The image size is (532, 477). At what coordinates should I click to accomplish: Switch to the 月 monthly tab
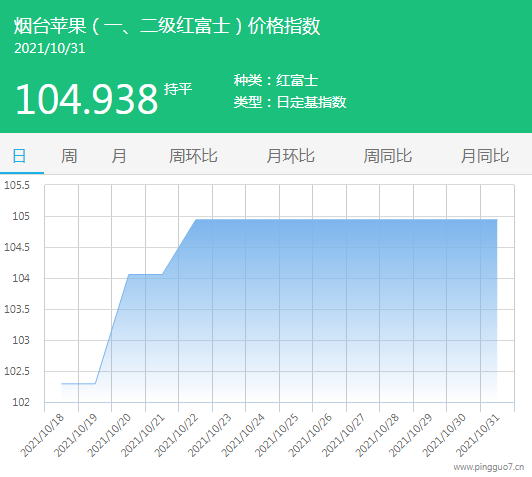118,156
